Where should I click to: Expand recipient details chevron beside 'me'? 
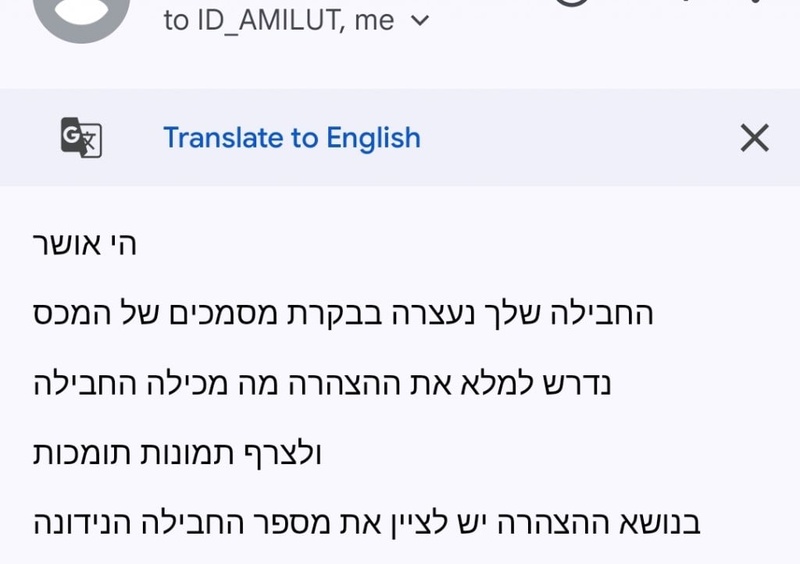coord(420,21)
